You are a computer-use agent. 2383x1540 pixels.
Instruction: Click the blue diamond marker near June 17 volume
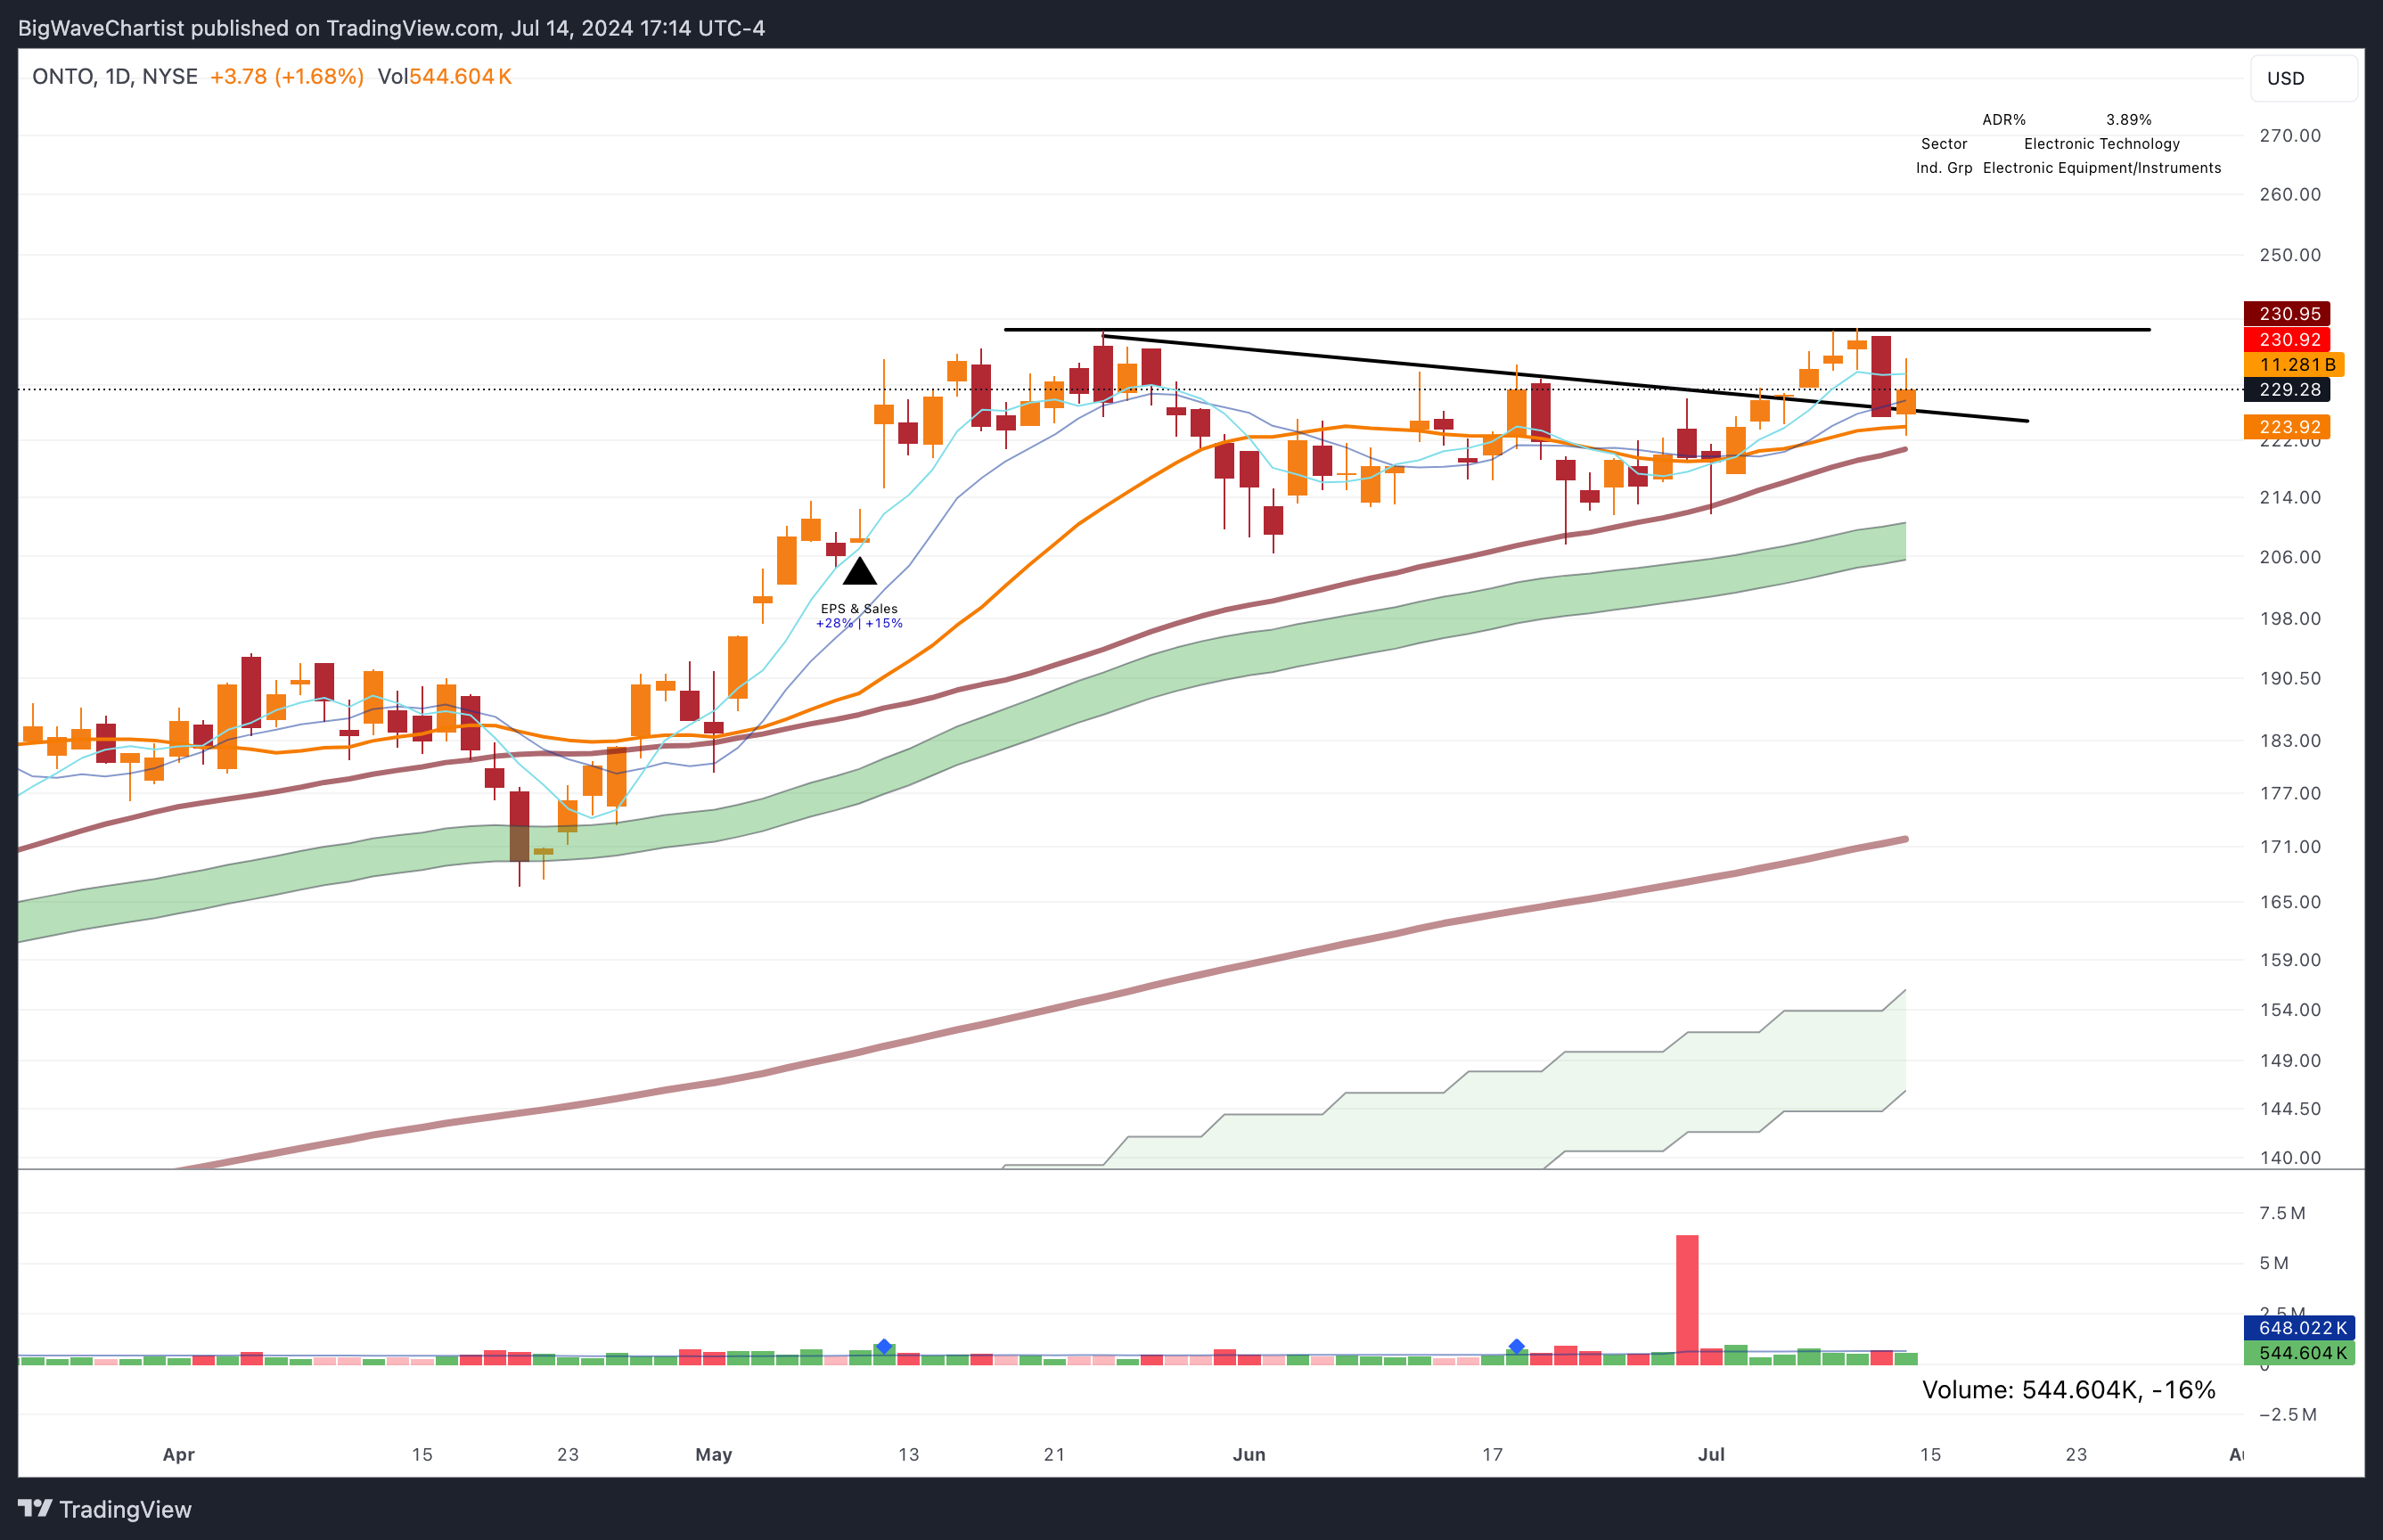[1517, 1347]
